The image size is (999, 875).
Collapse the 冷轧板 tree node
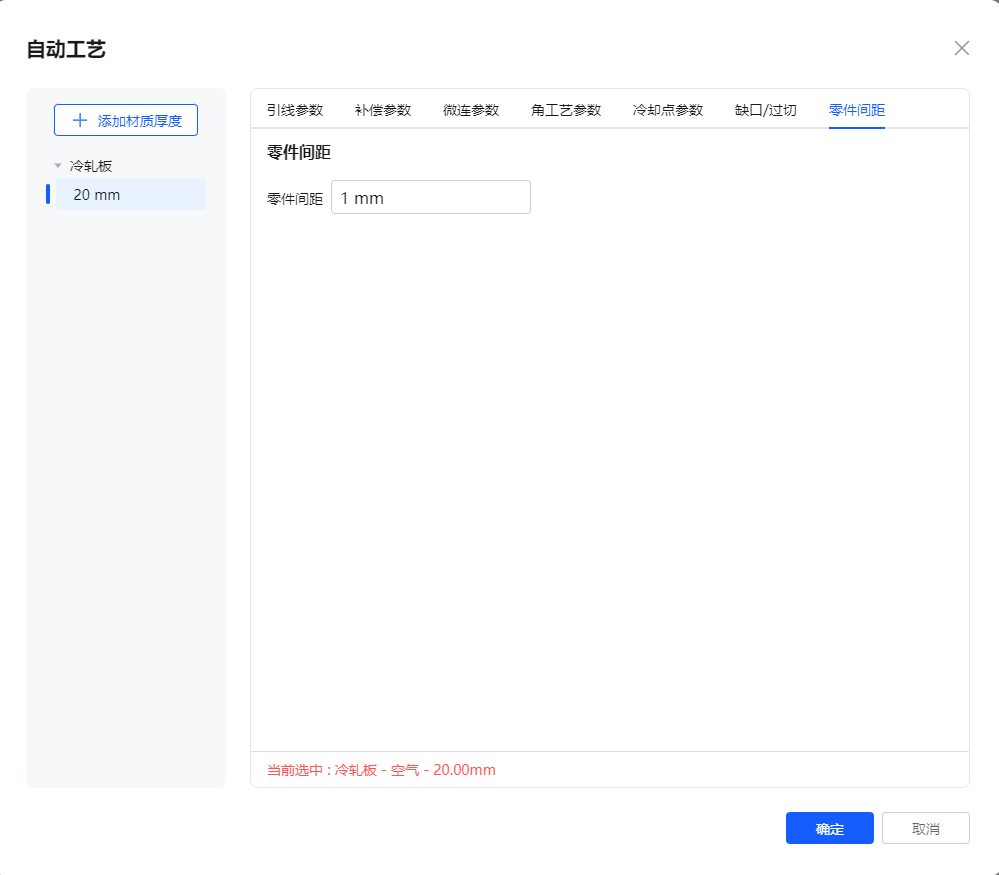(58, 166)
